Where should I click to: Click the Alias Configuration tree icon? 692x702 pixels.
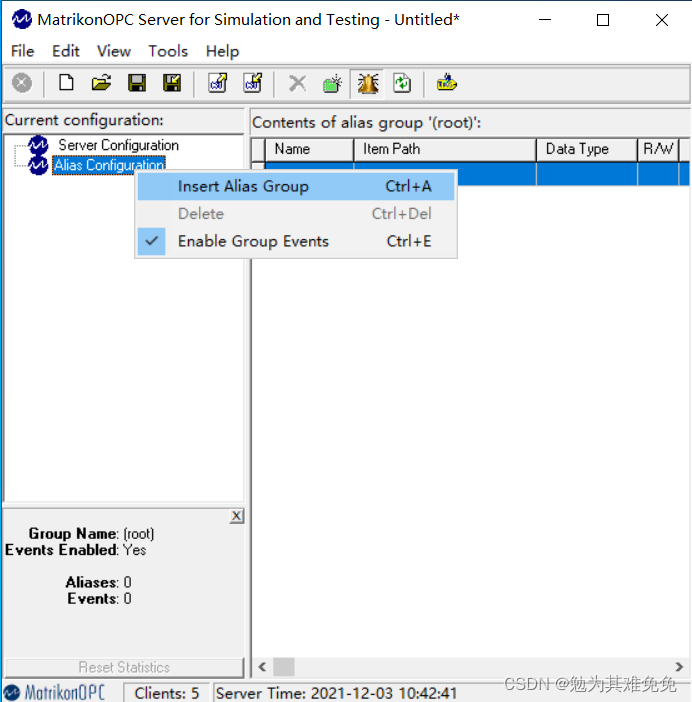pos(38,165)
